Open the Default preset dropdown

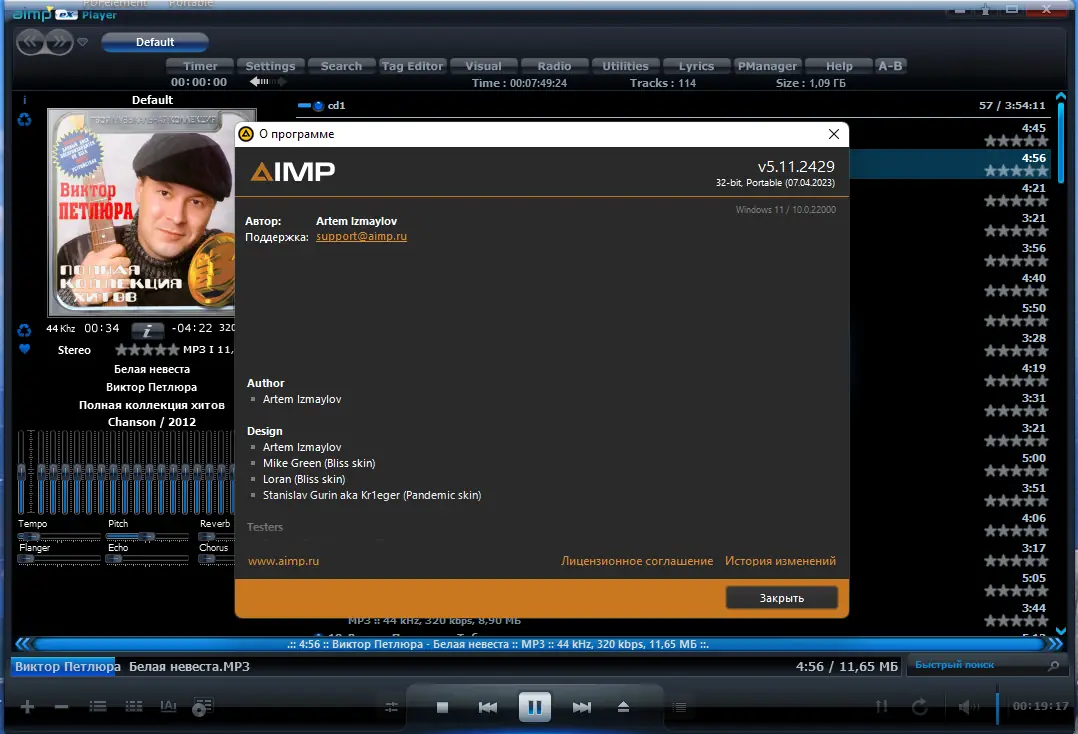[x=154, y=42]
